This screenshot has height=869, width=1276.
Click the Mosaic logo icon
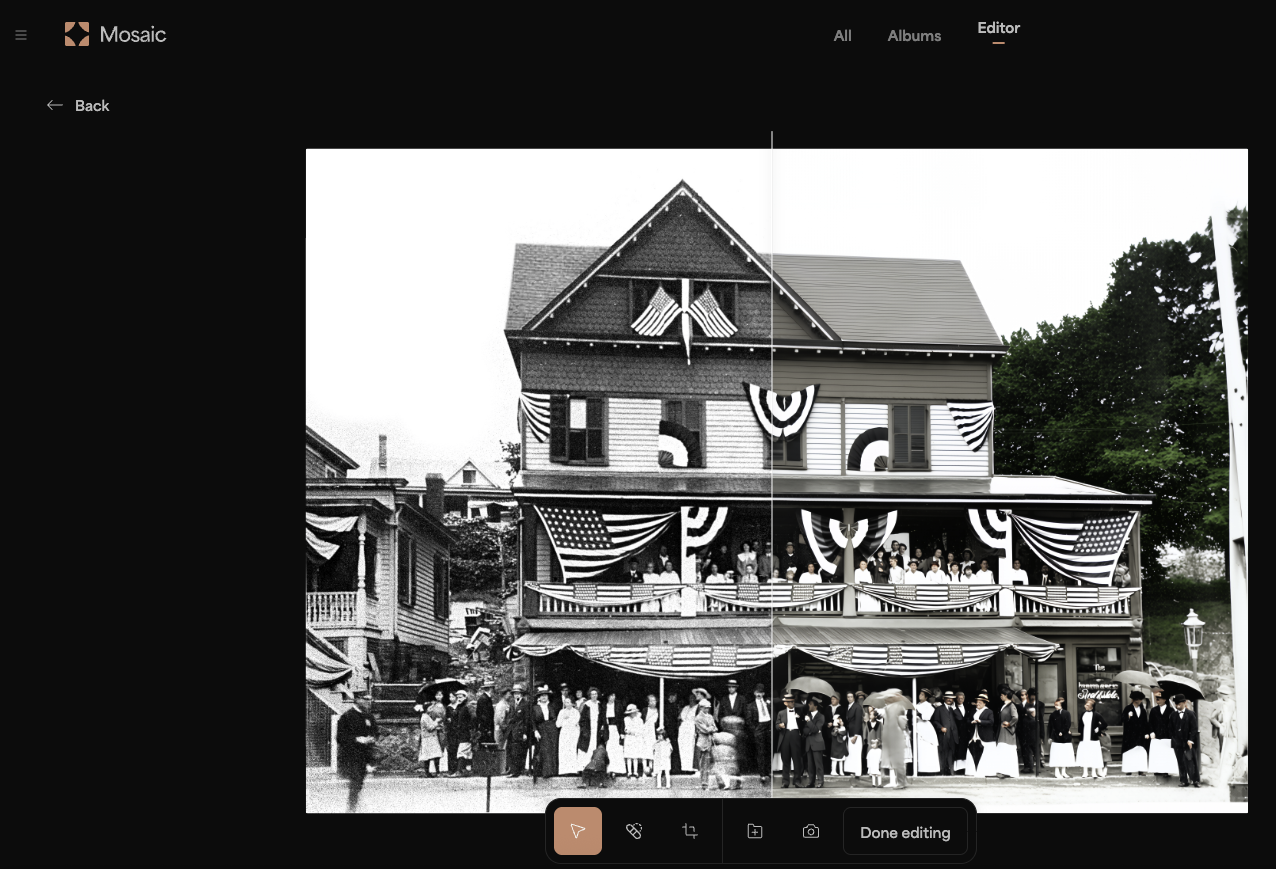(x=77, y=34)
